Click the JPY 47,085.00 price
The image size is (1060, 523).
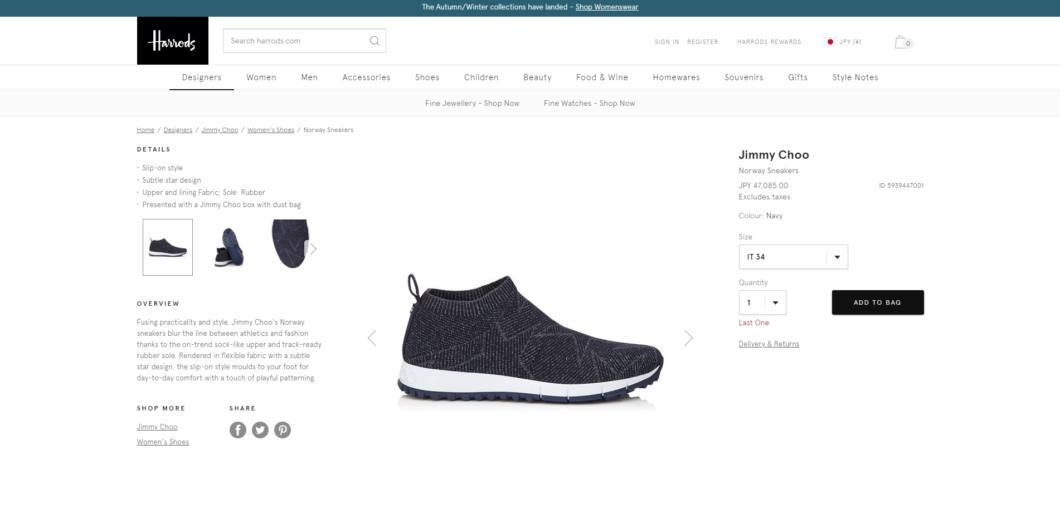[x=763, y=186]
